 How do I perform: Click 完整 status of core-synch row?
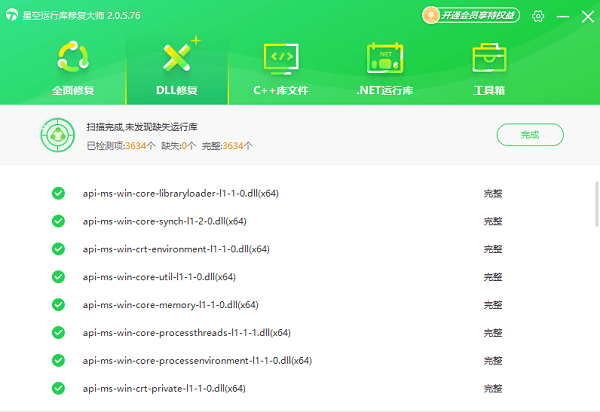(x=493, y=221)
